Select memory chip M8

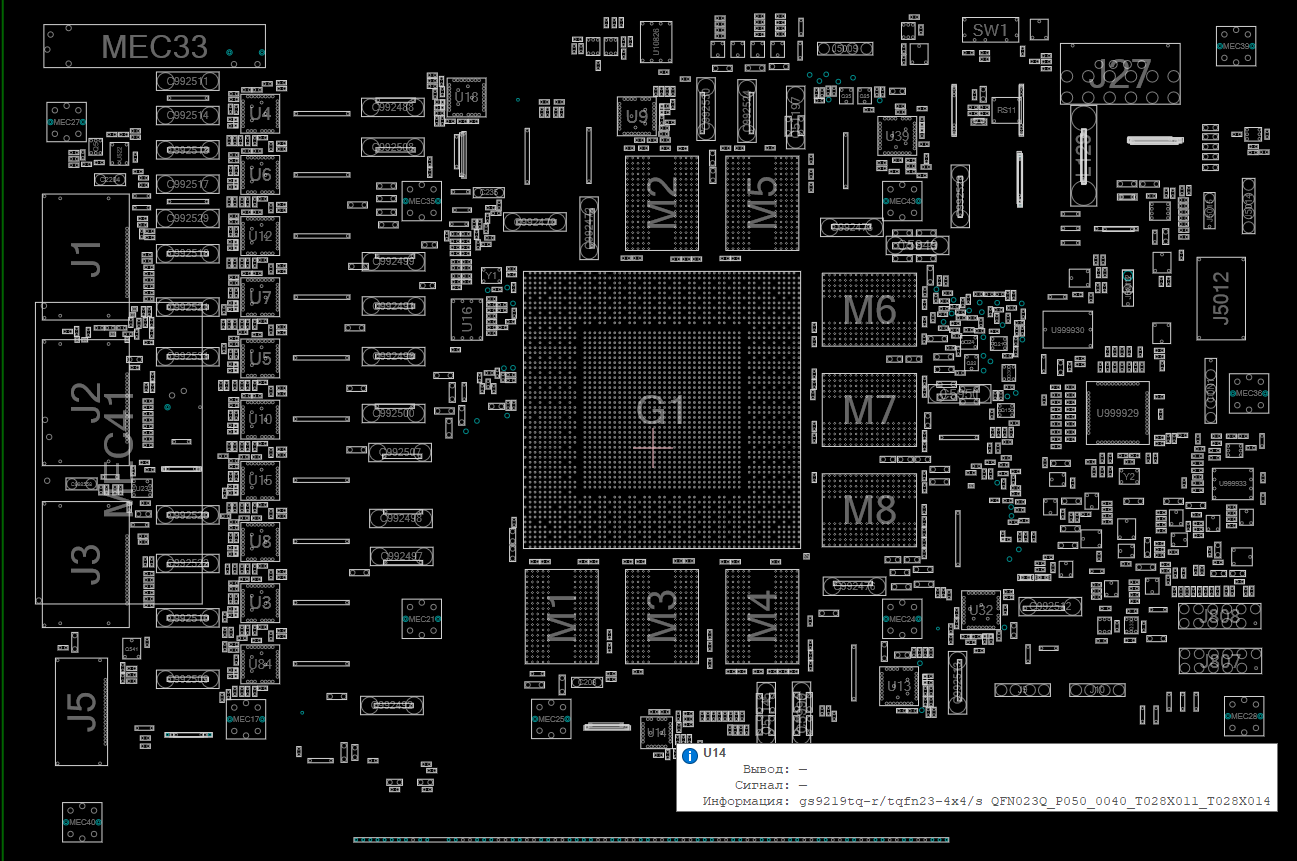pyautogui.click(x=869, y=510)
